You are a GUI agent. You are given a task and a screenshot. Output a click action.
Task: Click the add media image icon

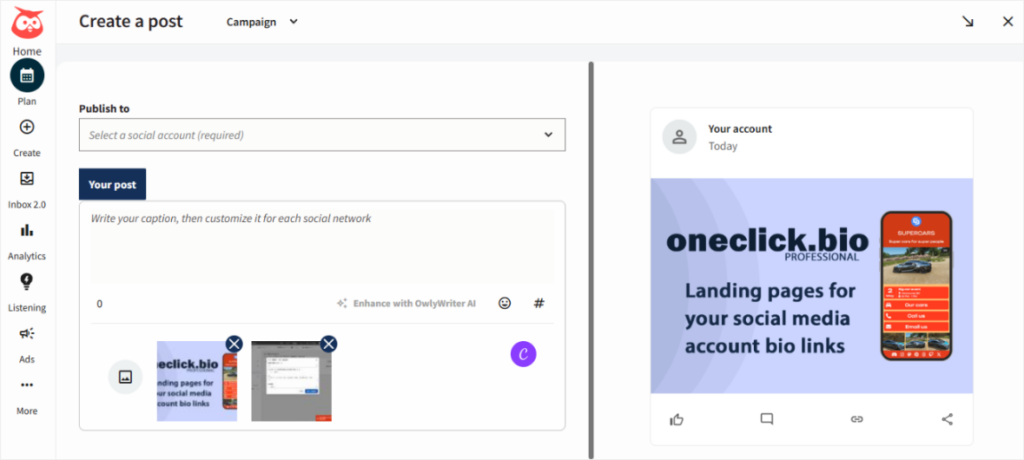[125, 376]
